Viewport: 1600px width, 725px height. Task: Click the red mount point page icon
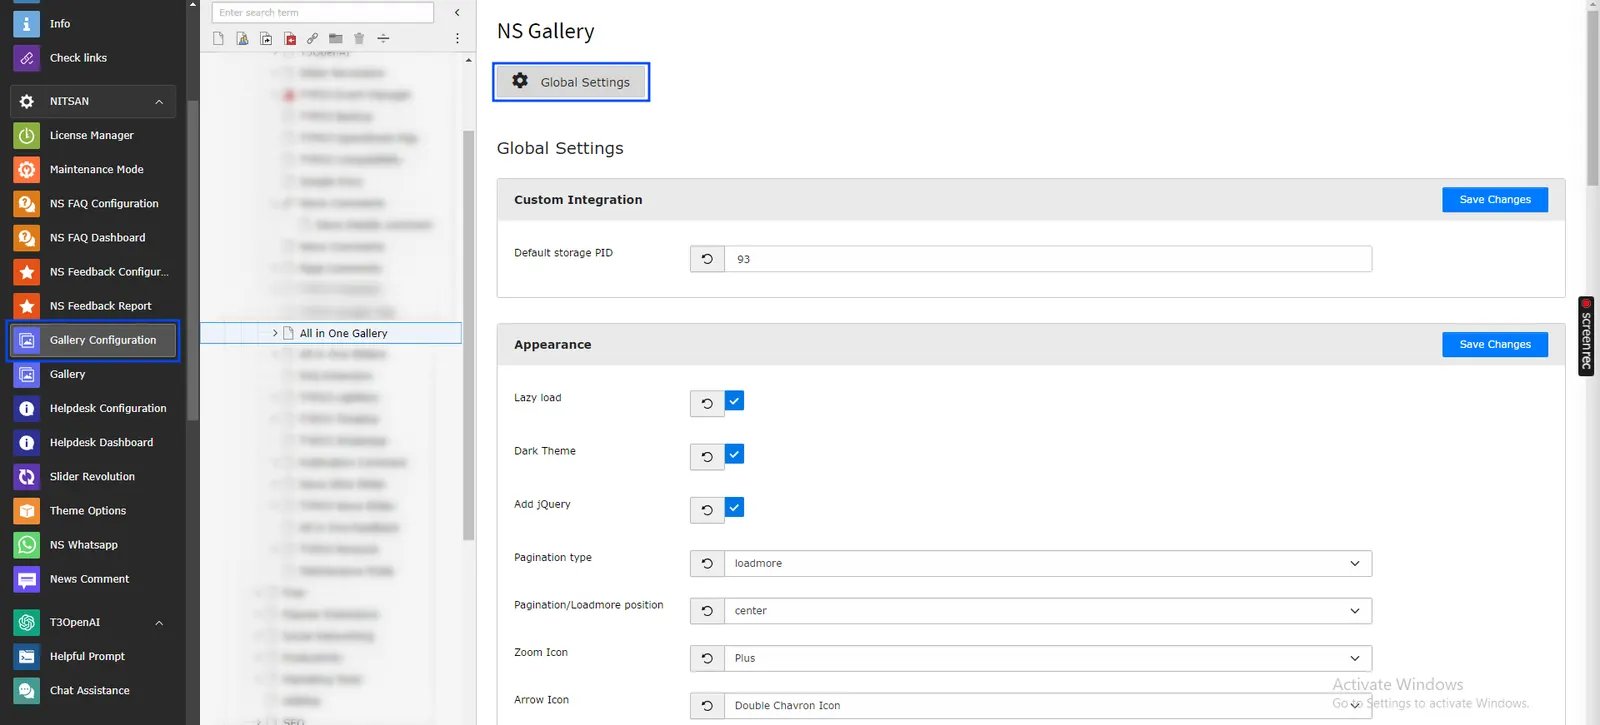(290, 39)
